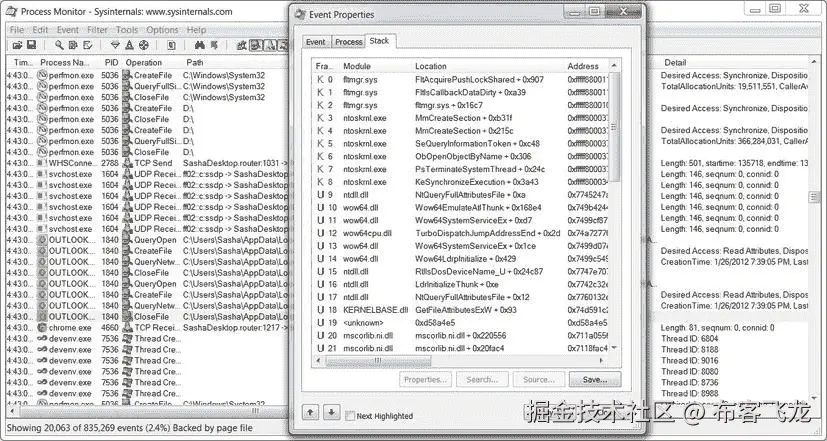Select the frame 19 <unknown> module row
This screenshot has height=441, width=827.
461,323
